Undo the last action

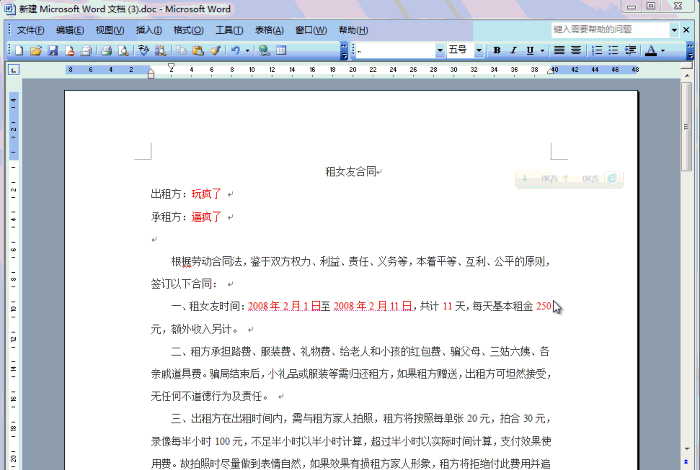click(x=235, y=50)
